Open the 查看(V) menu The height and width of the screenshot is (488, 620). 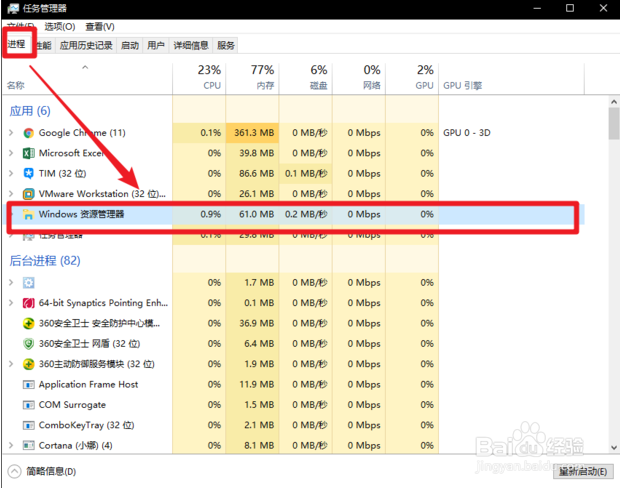pos(100,26)
